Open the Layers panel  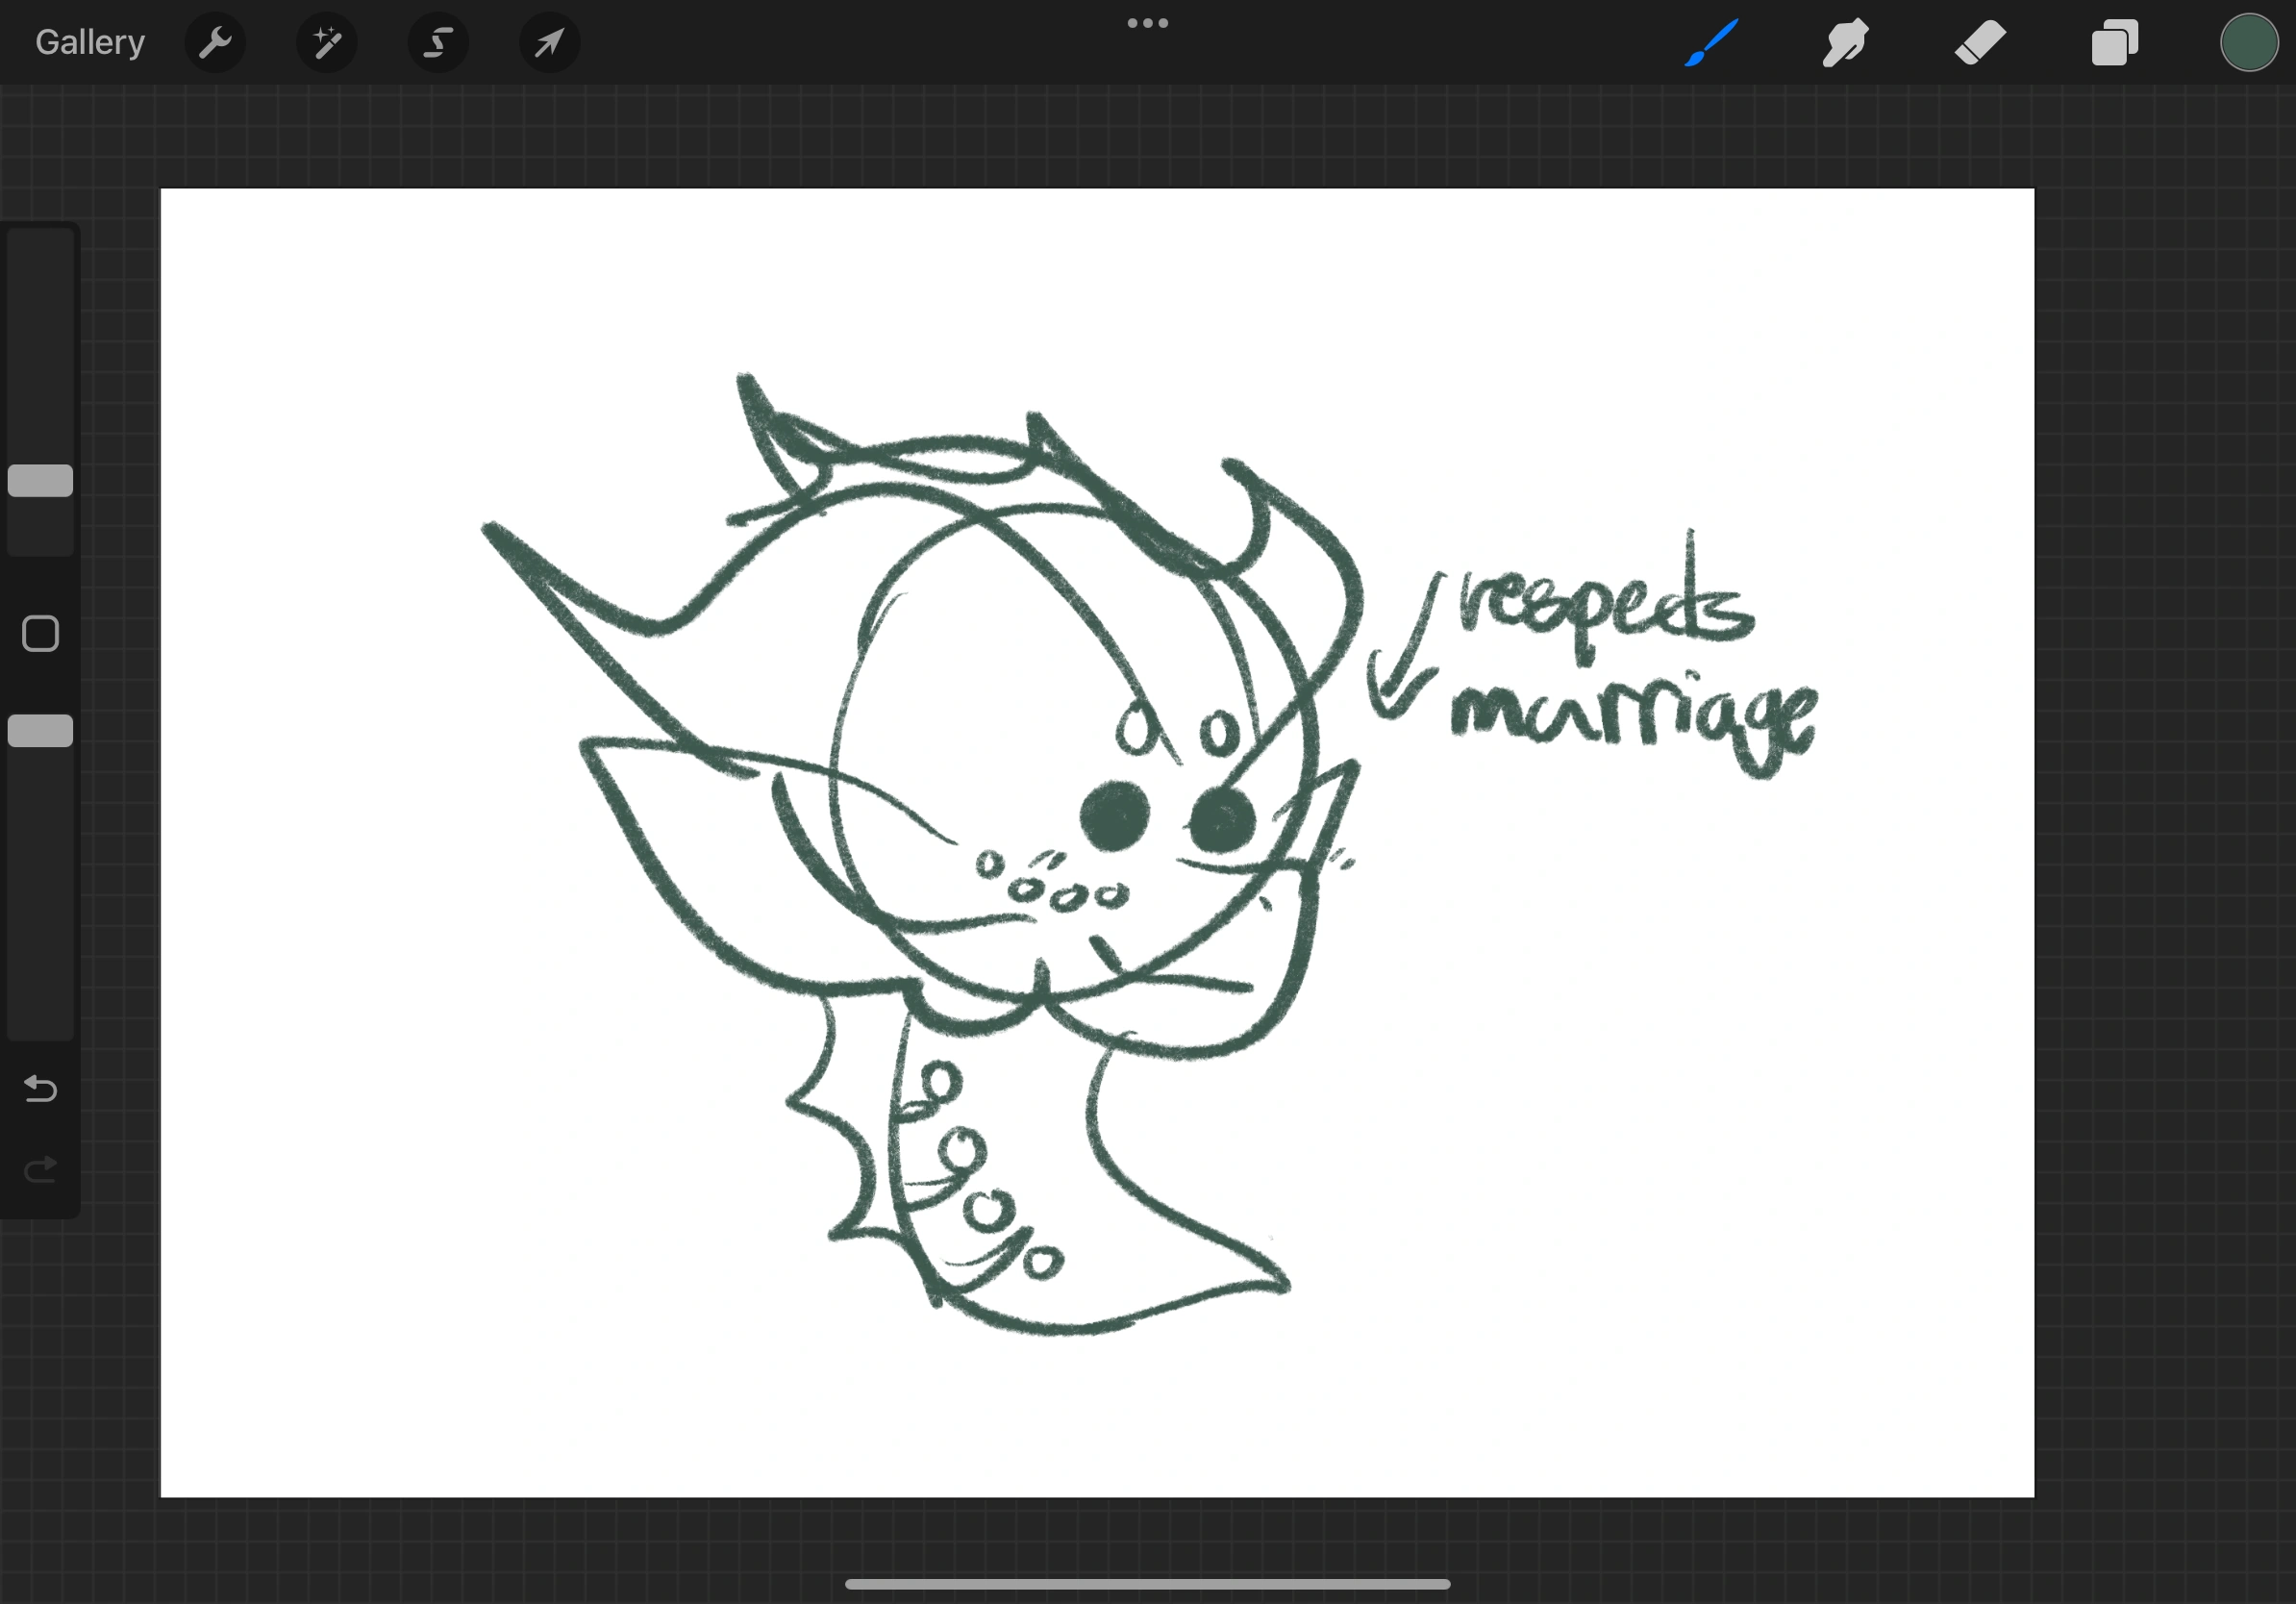point(2114,42)
